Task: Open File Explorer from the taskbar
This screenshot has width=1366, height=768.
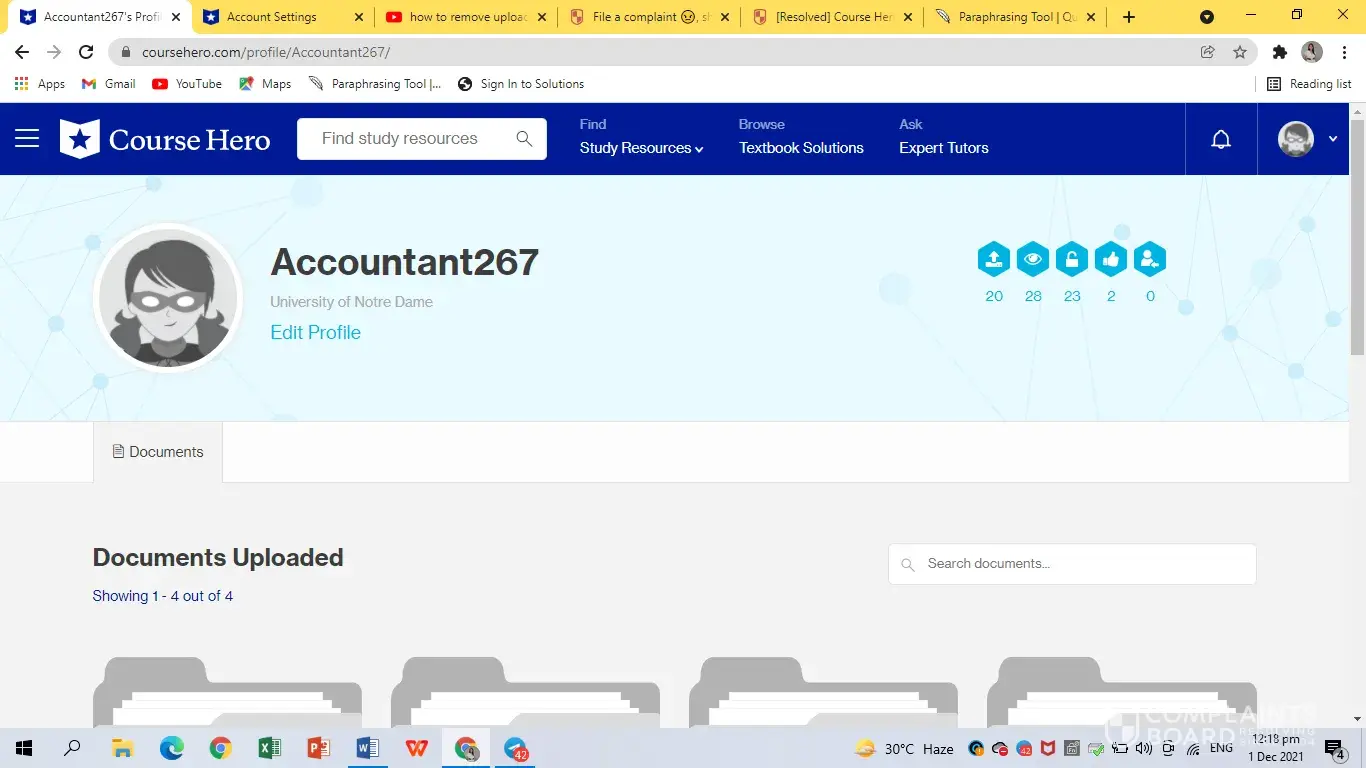Action: 122,748
